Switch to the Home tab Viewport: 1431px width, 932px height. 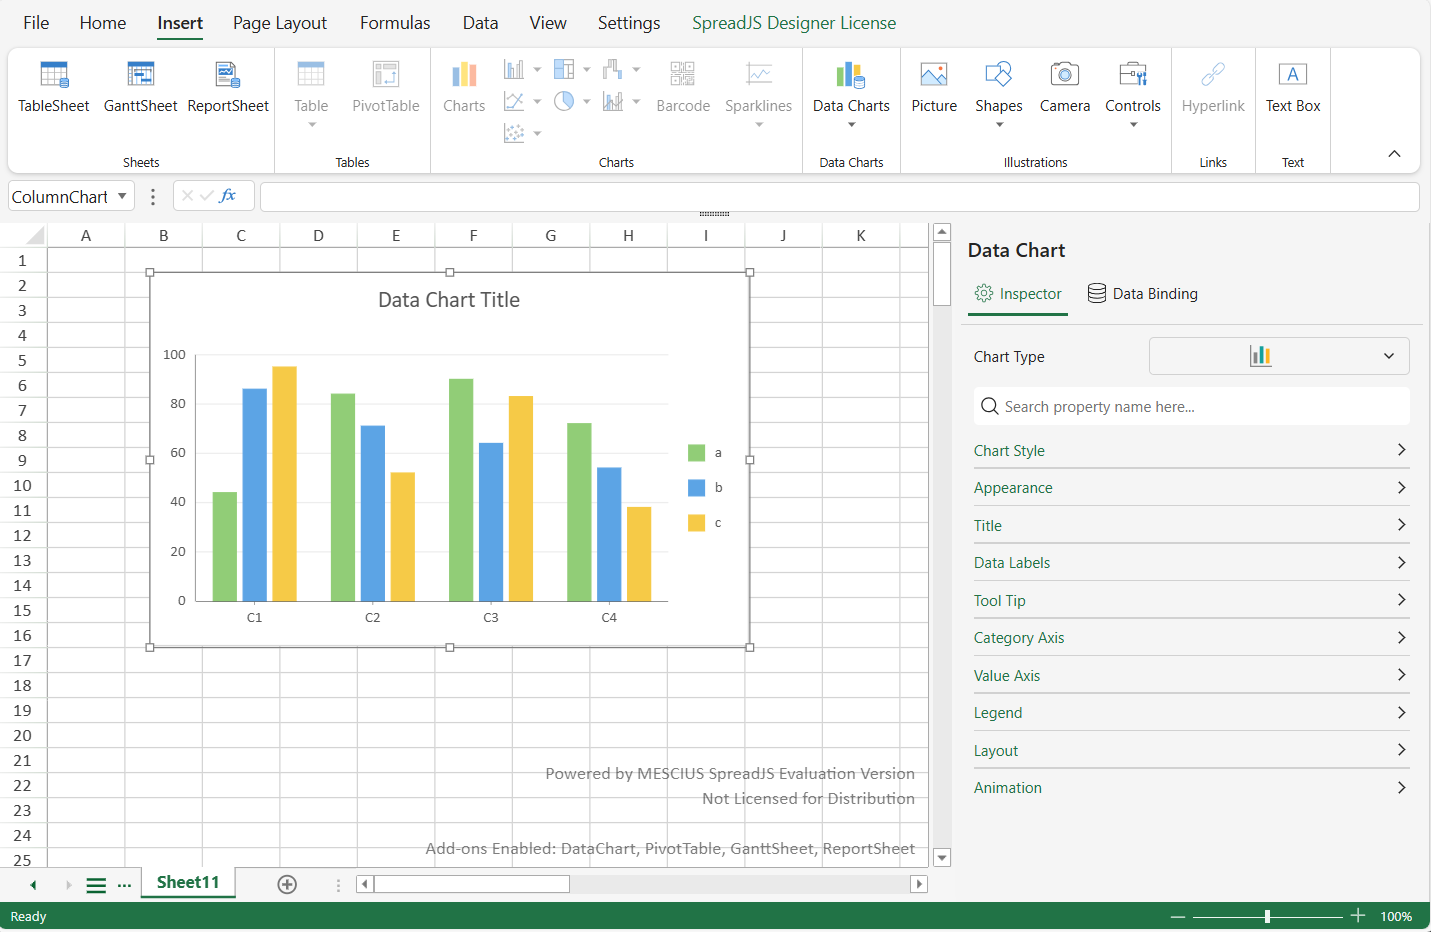pyautogui.click(x=103, y=23)
